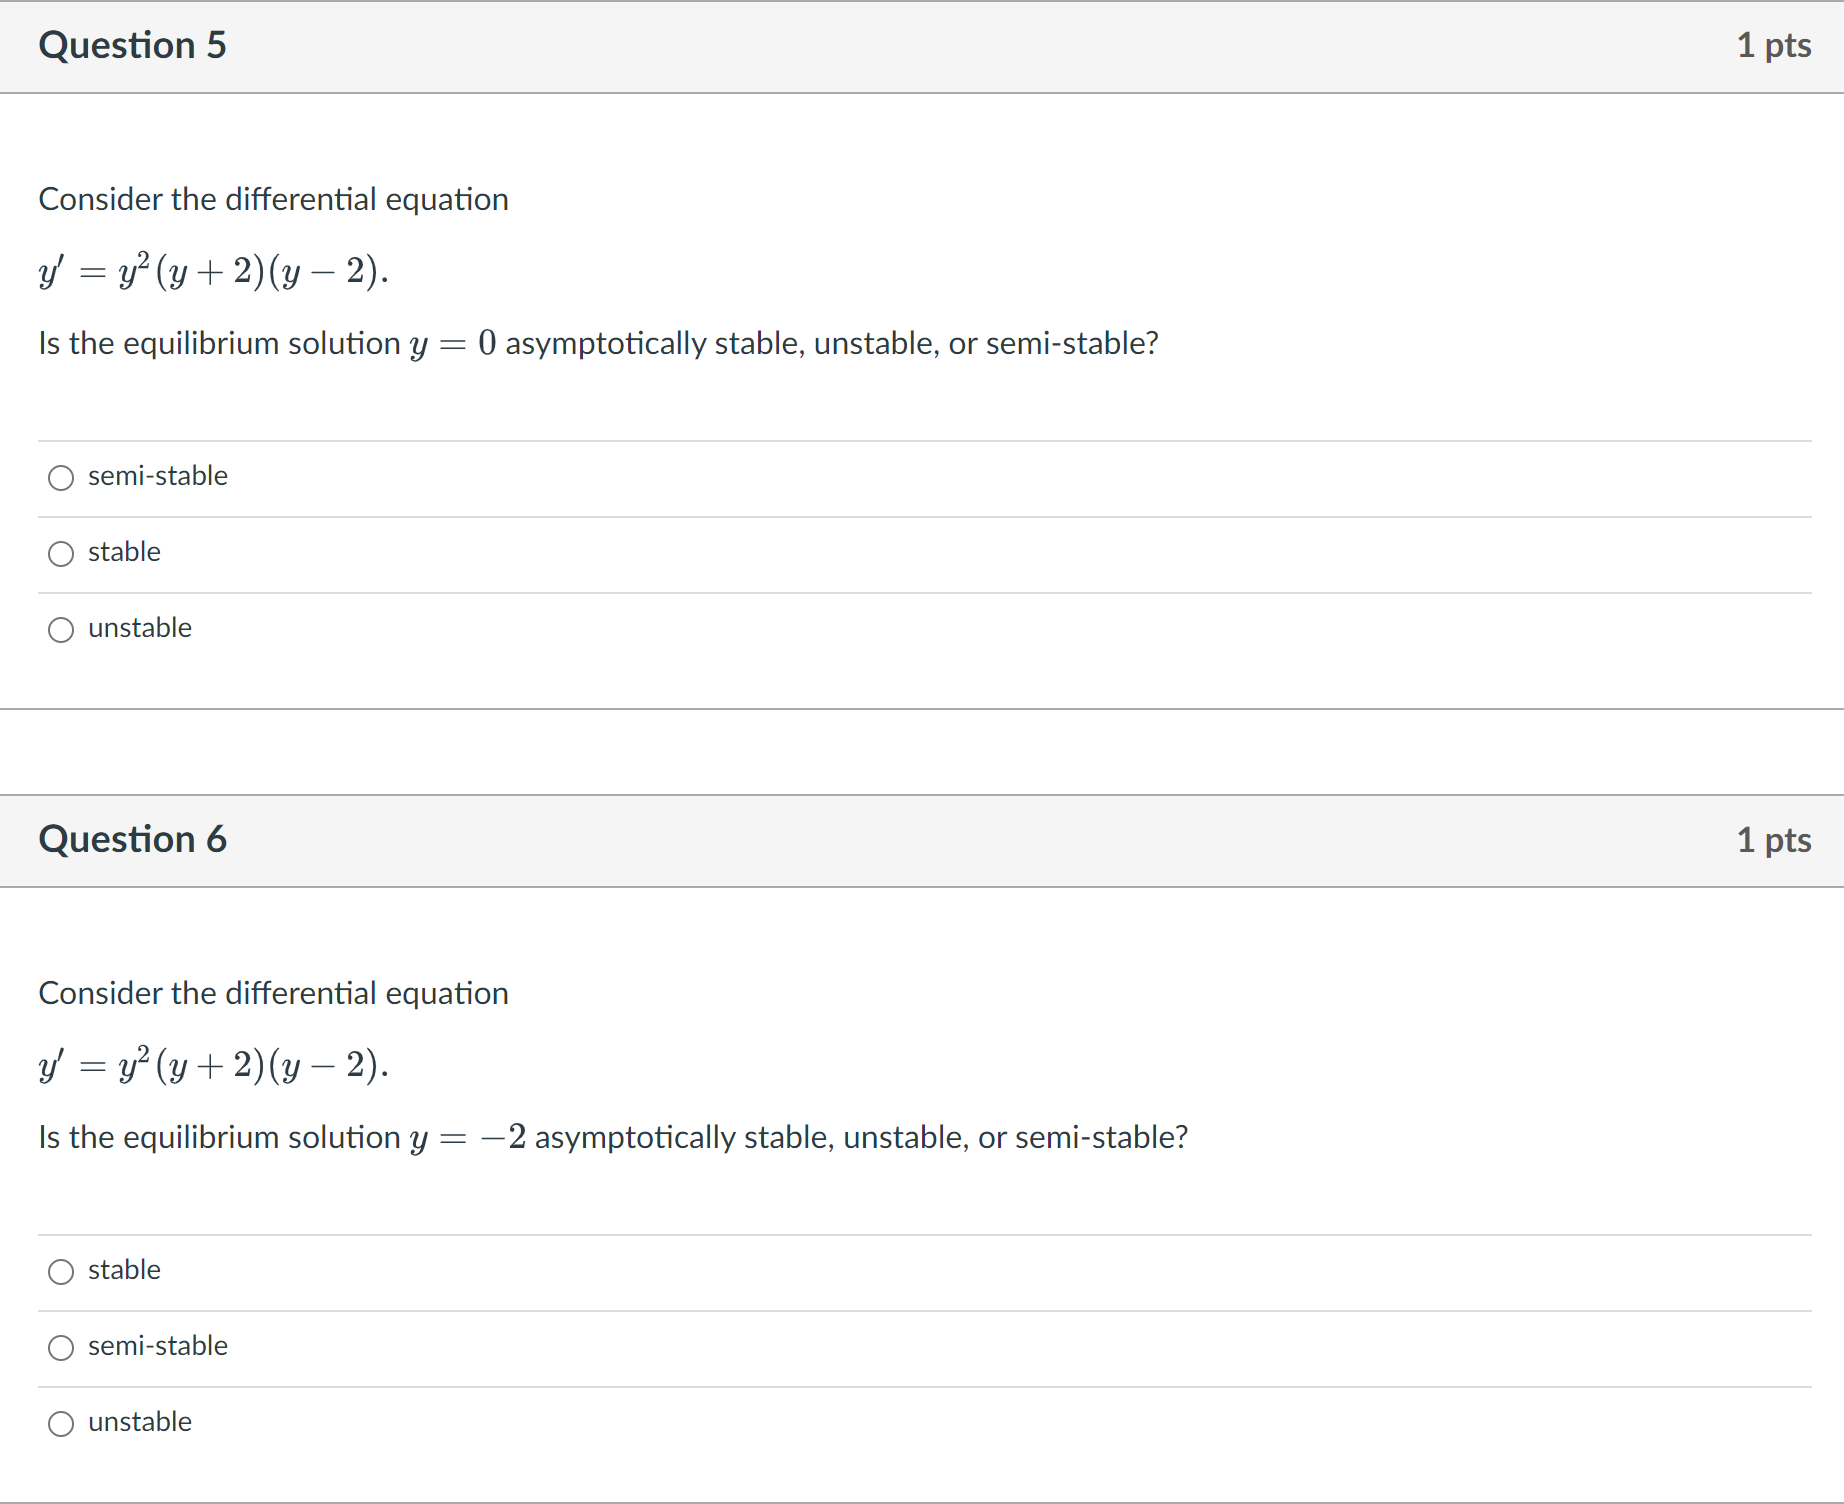Click Consider the differential equation text in Question 6
This screenshot has width=1844, height=1504.
(273, 993)
